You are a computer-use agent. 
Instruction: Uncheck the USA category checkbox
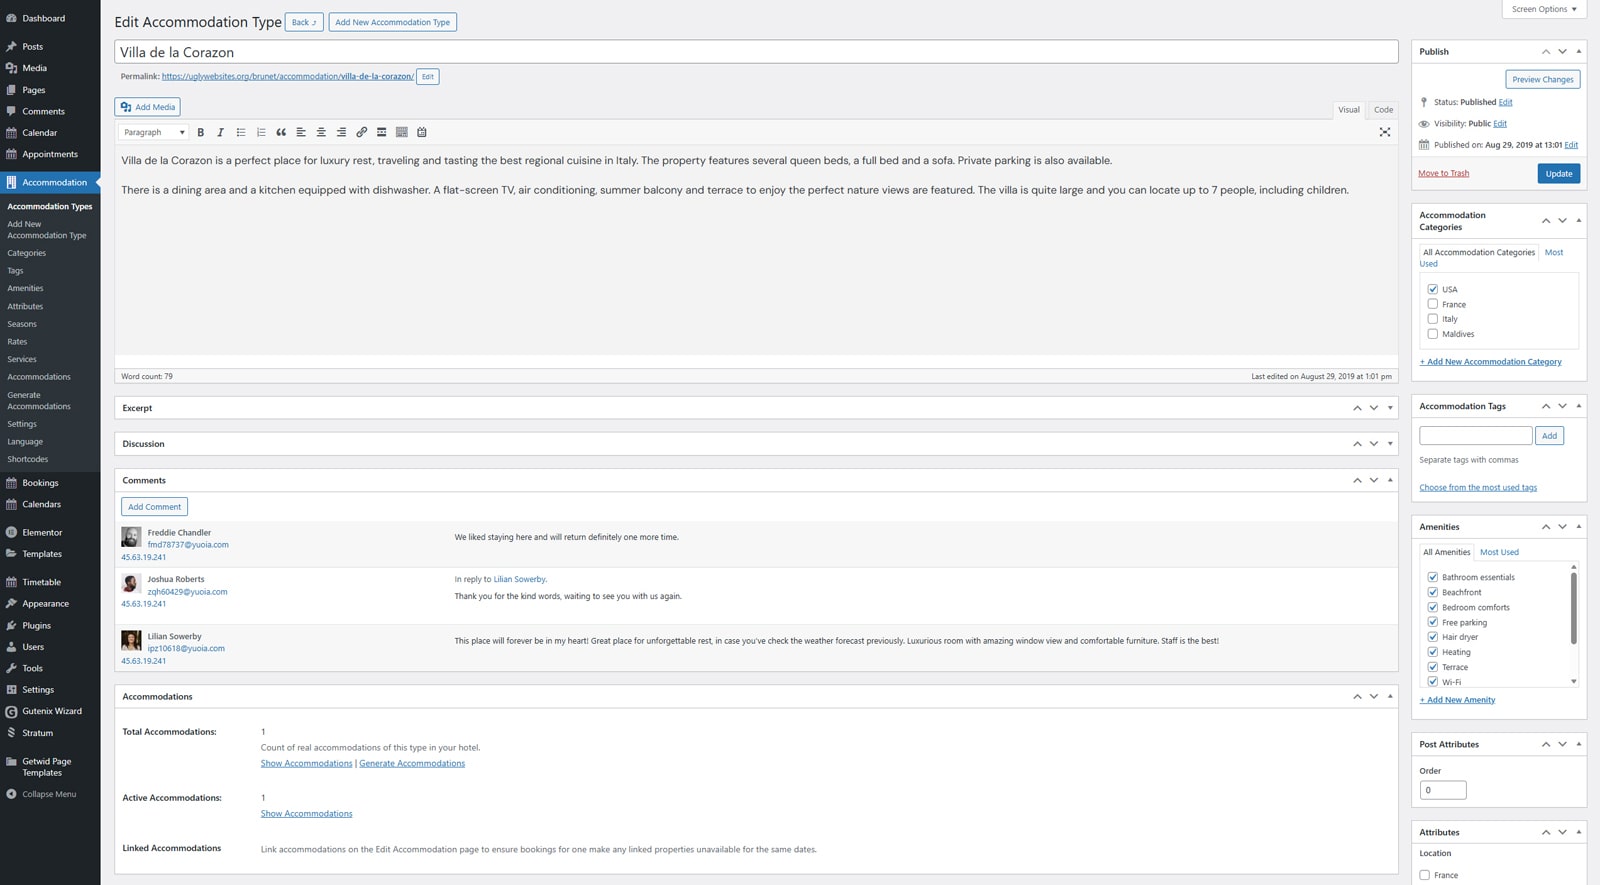pyautogui.click(x=1433, y=289)
